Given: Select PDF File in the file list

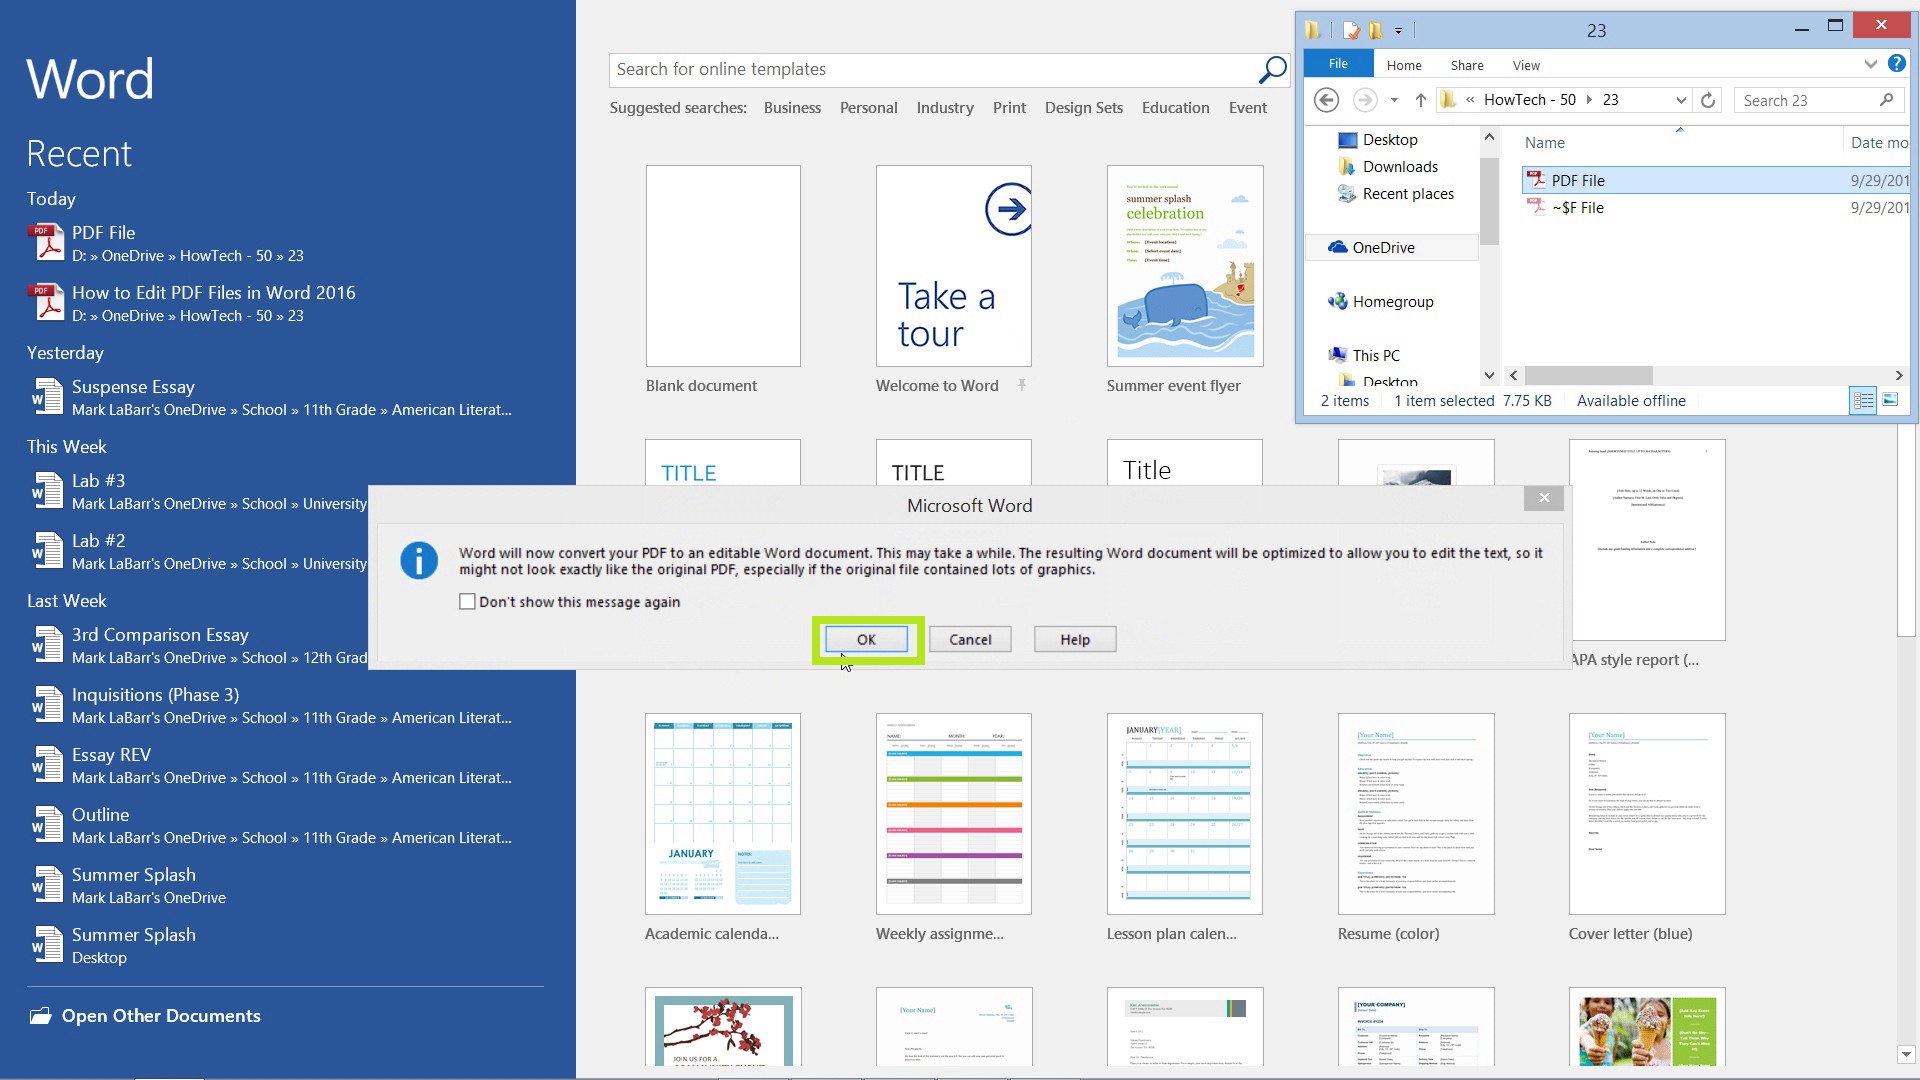Looking at the screenshot, I should click(x=1577, y=179).
